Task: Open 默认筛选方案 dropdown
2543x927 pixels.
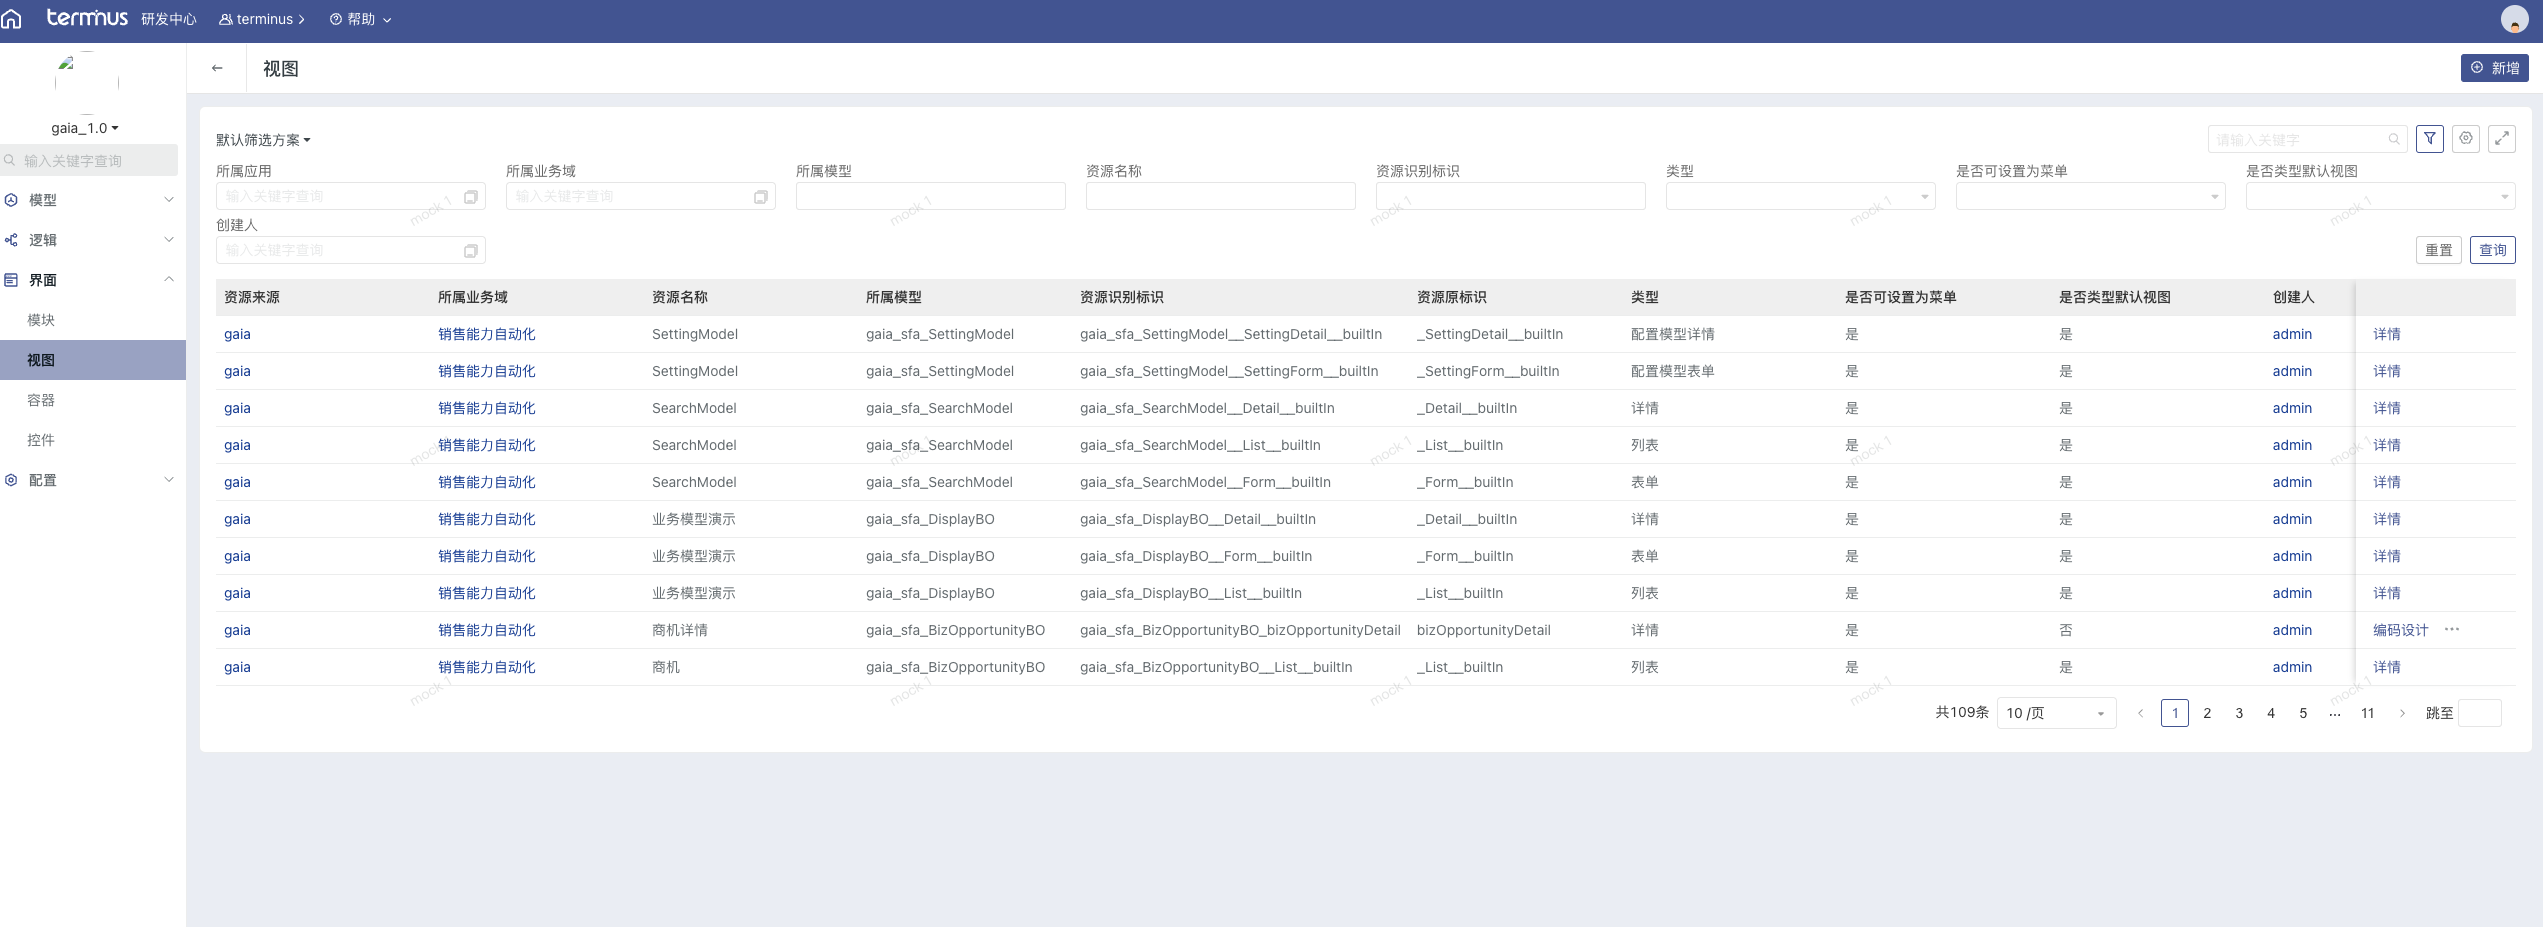Action: (x=263, y=140)
